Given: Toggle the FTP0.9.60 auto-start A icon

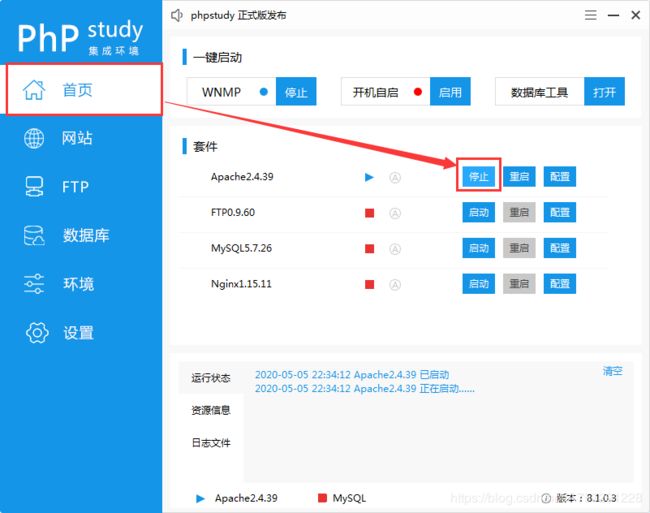Looking at the screenshot, I should point(395,213).
